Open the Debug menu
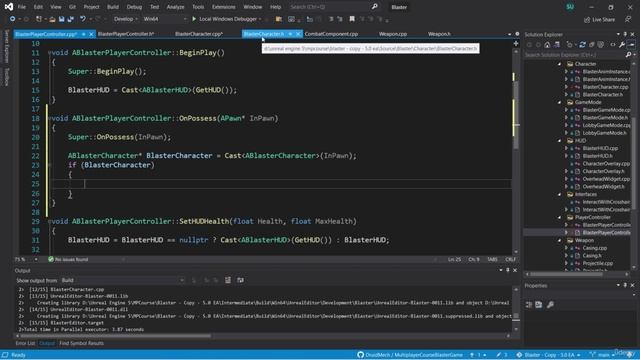 pos(134,7)
